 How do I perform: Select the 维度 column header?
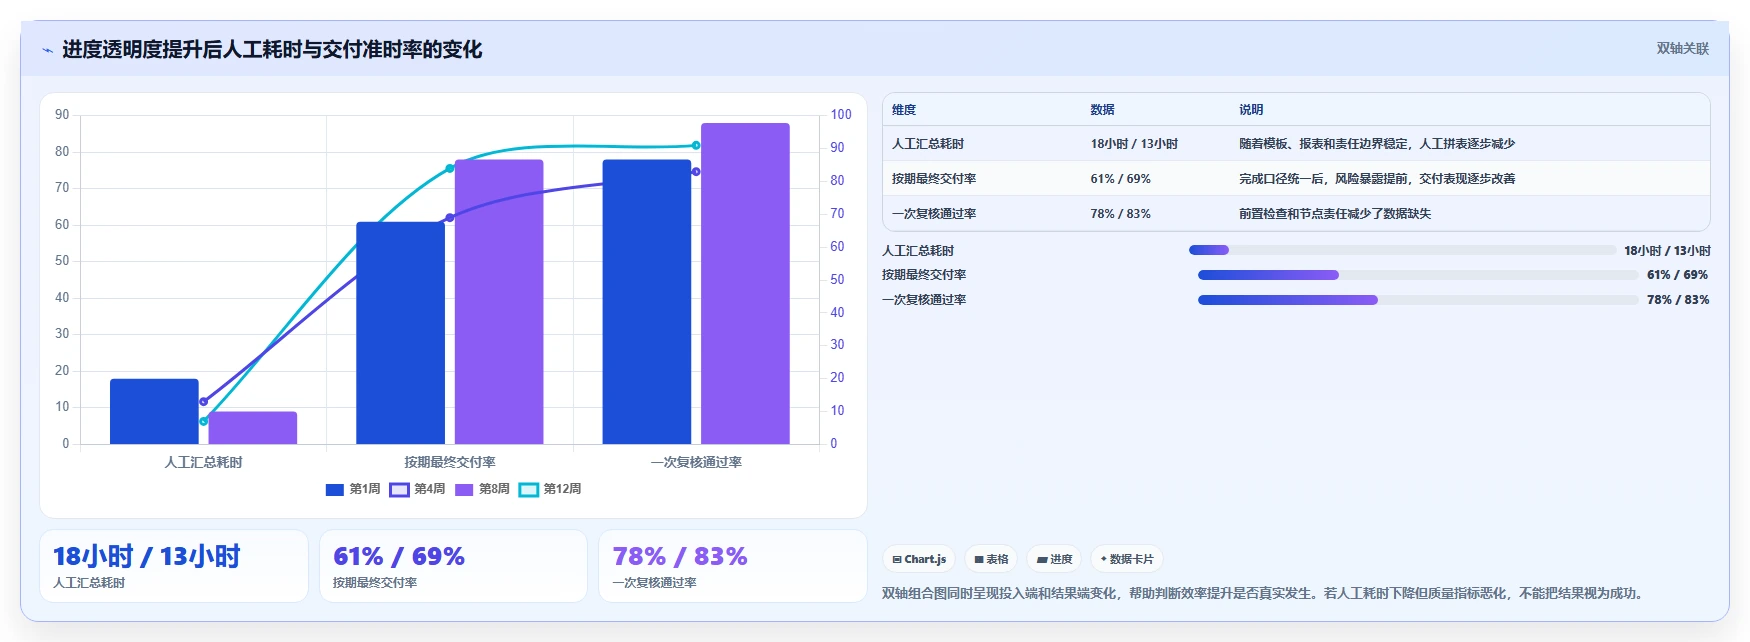904,110
